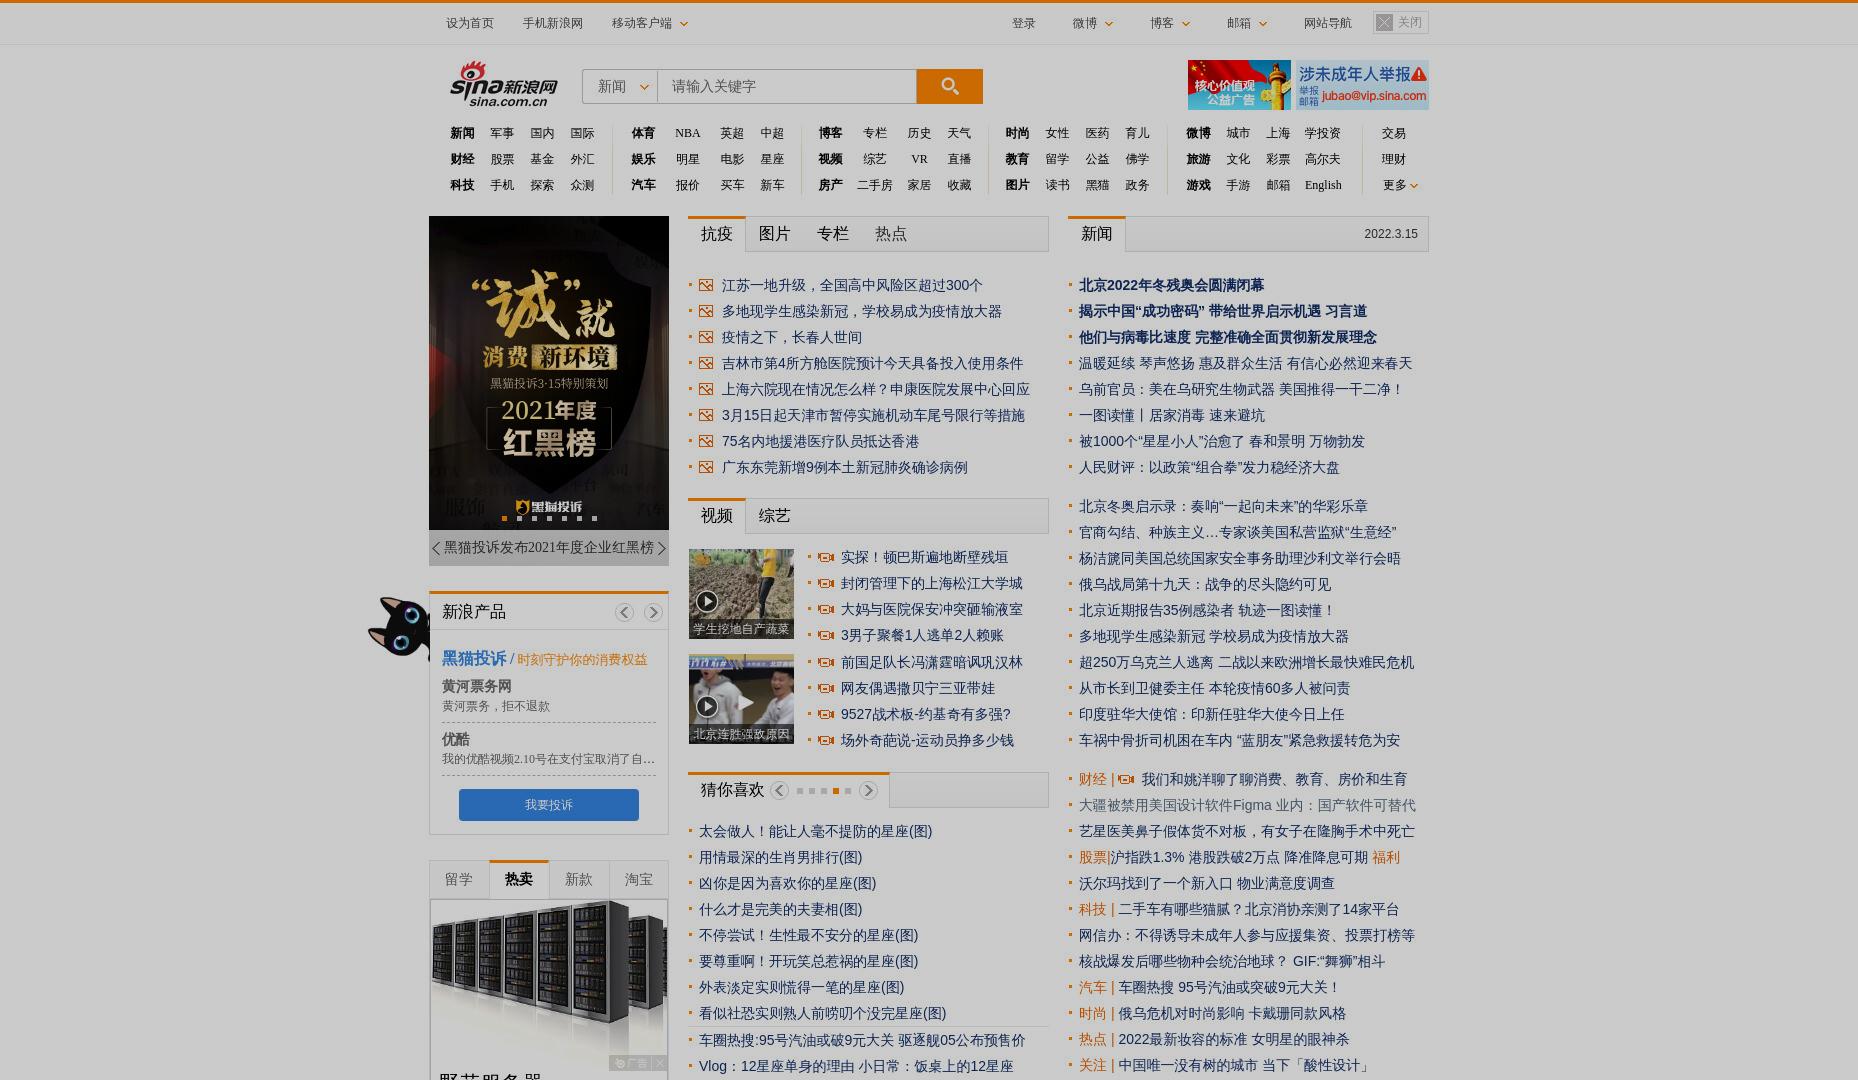This screenshot has width=1858, height=1080.
Task: Switch to the 新款 tab
Action: (579, 880)
